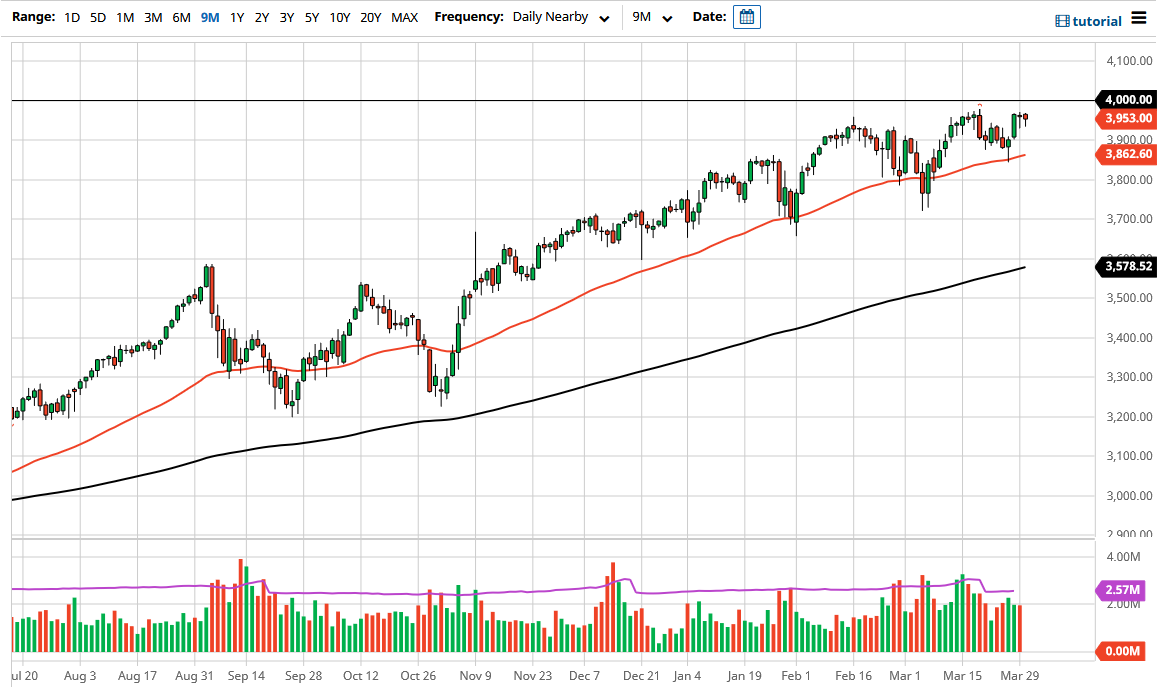Open the Date calendar picker
1162x692 pixels.
coord(746,17)
